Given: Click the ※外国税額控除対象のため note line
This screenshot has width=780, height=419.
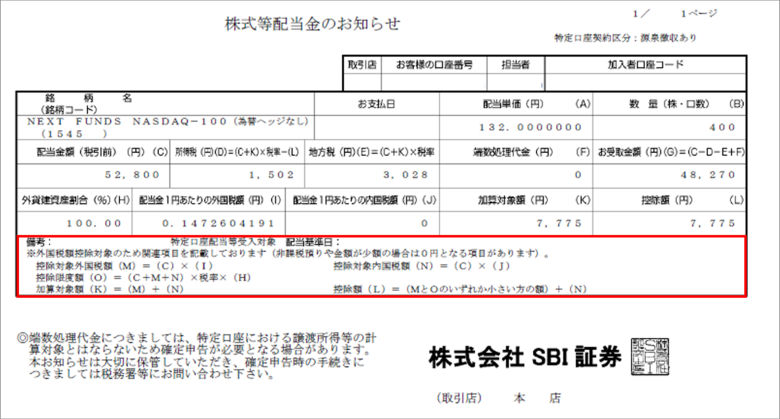Looking at the screenshot, I should pyautogui.click(x=288, y=253).
